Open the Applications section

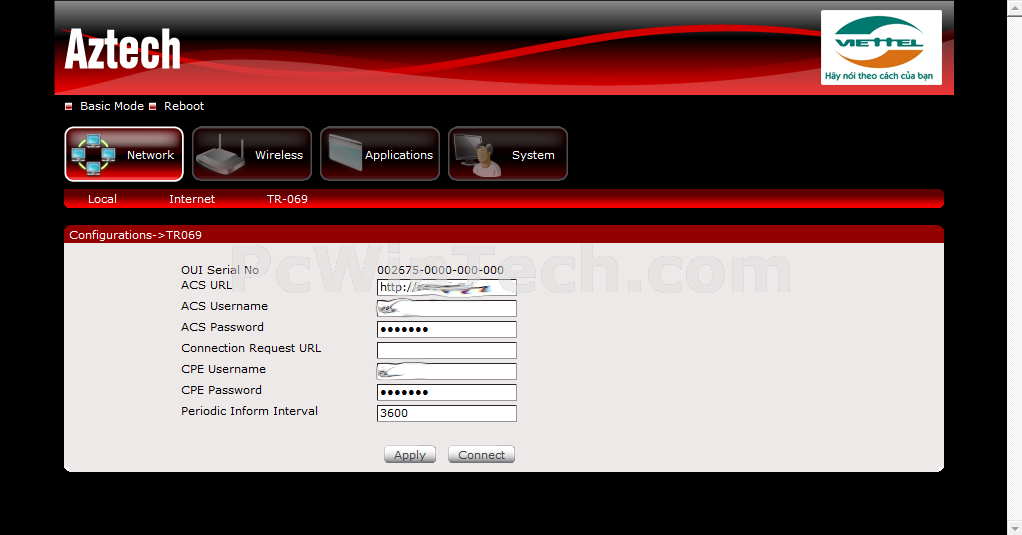pos(380,154)
